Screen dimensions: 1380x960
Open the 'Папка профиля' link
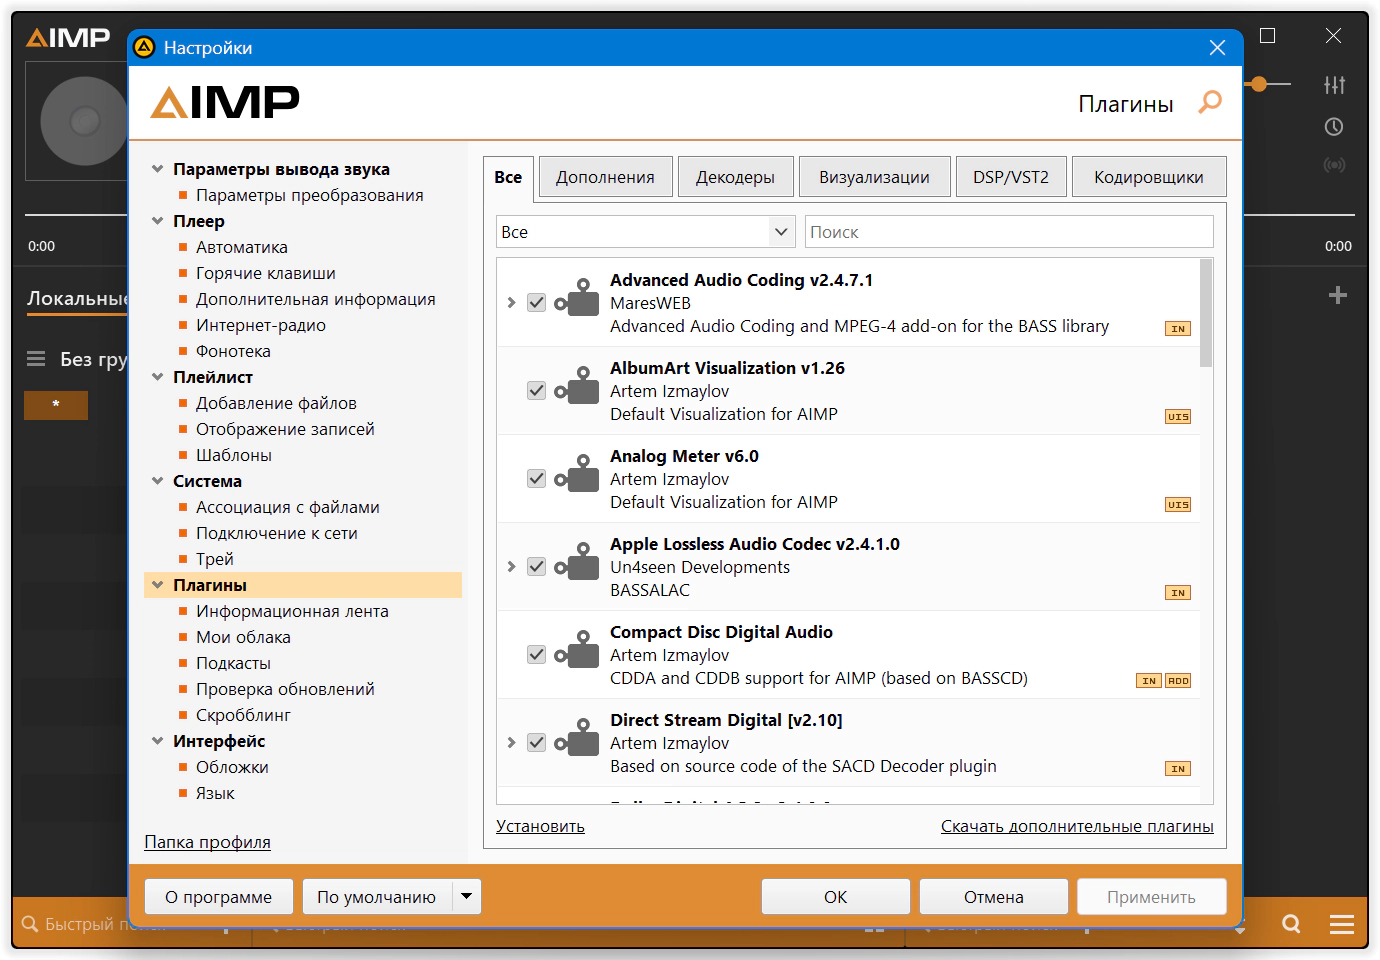207,842
